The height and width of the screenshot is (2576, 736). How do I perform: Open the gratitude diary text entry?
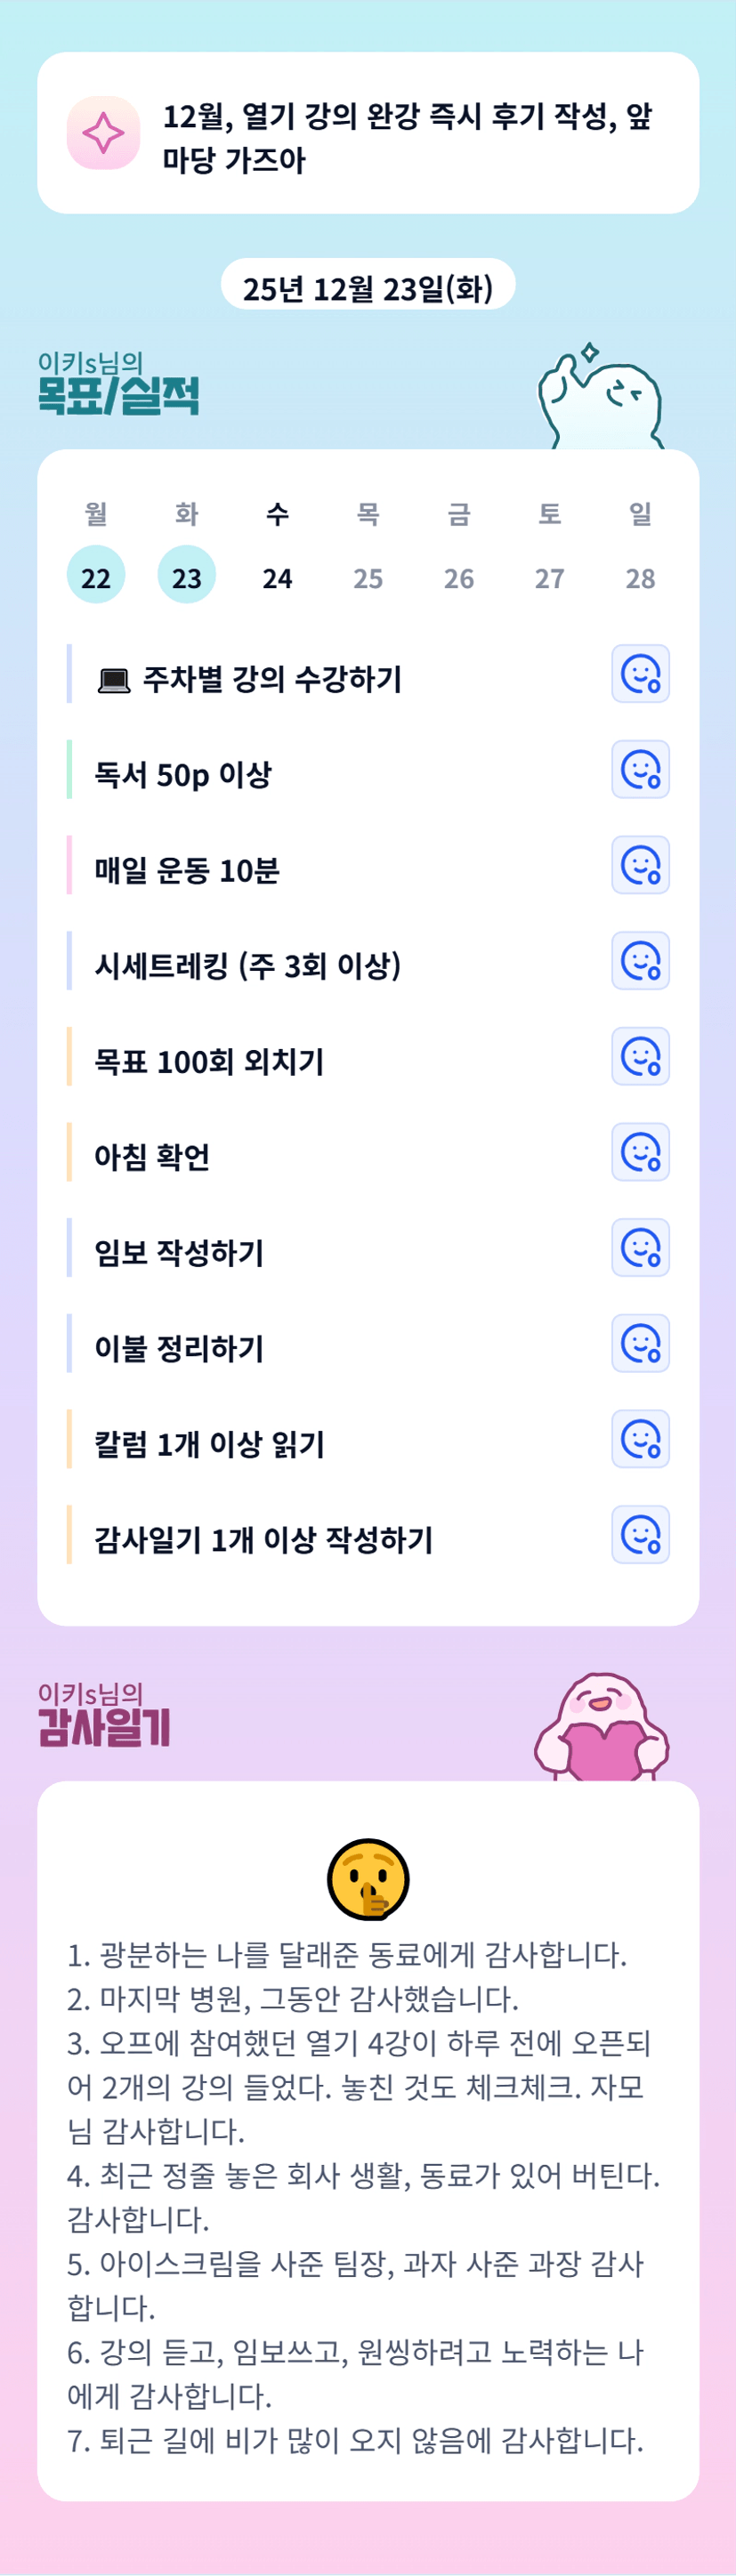[364, 2198]
